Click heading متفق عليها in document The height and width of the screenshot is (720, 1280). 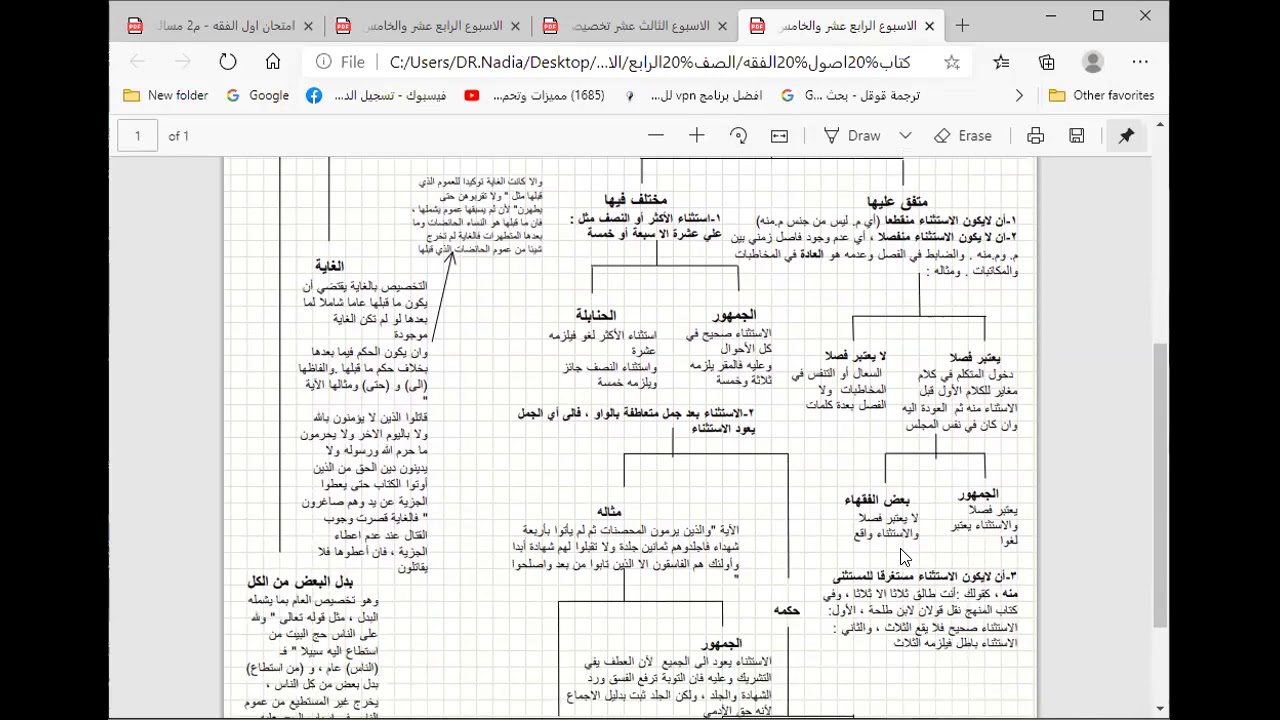click(897, 201)
